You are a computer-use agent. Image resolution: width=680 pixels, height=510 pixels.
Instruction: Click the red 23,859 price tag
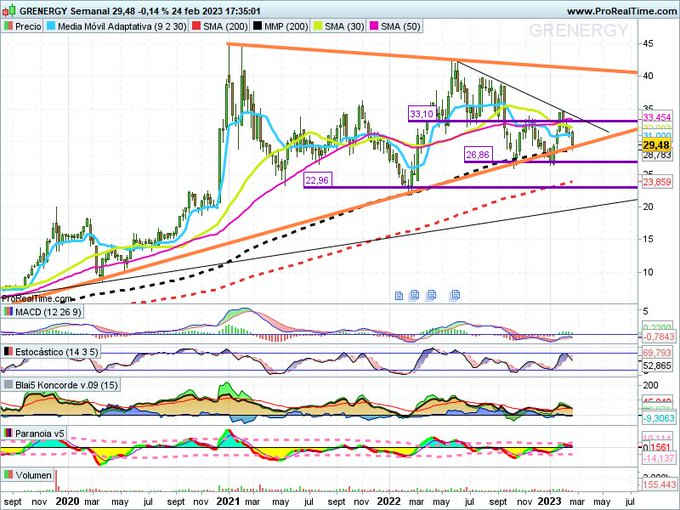(x=657, y=182)
